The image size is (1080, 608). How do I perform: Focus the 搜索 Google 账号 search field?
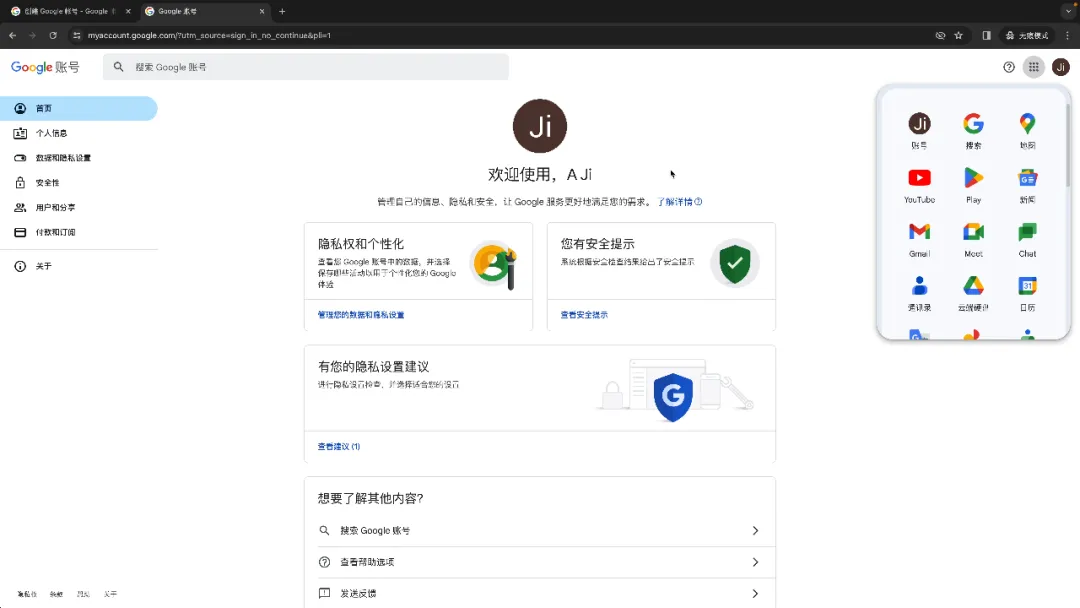306,67
